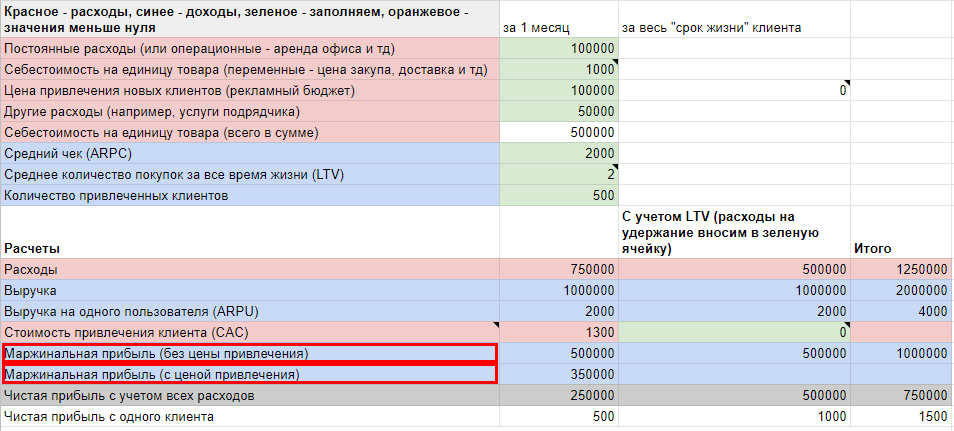Click the 'С учетом LTV' header cell
954x431 pixels.
(734, 232)
